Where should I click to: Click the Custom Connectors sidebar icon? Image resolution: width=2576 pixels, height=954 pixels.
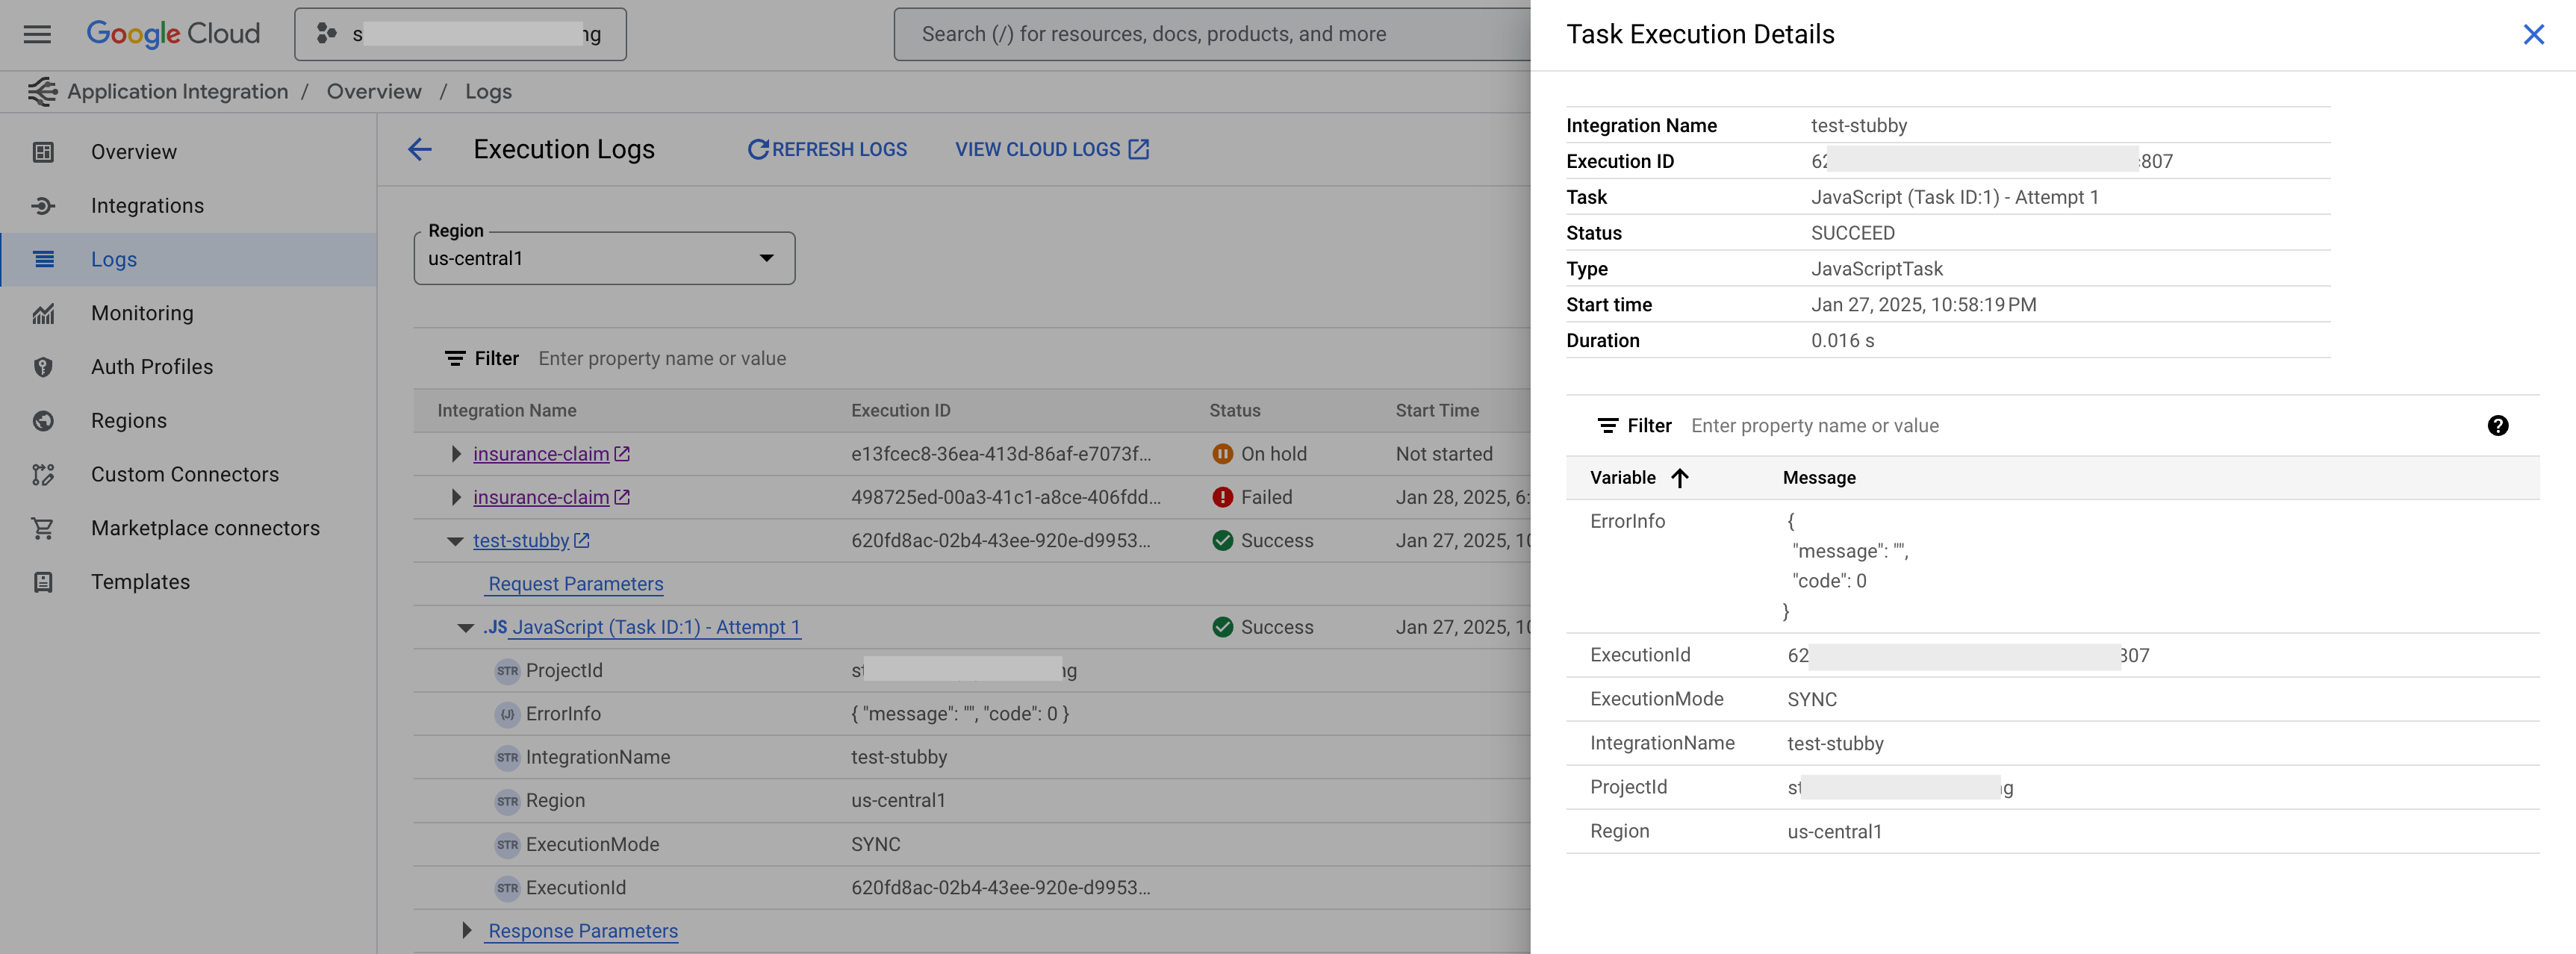40,475
